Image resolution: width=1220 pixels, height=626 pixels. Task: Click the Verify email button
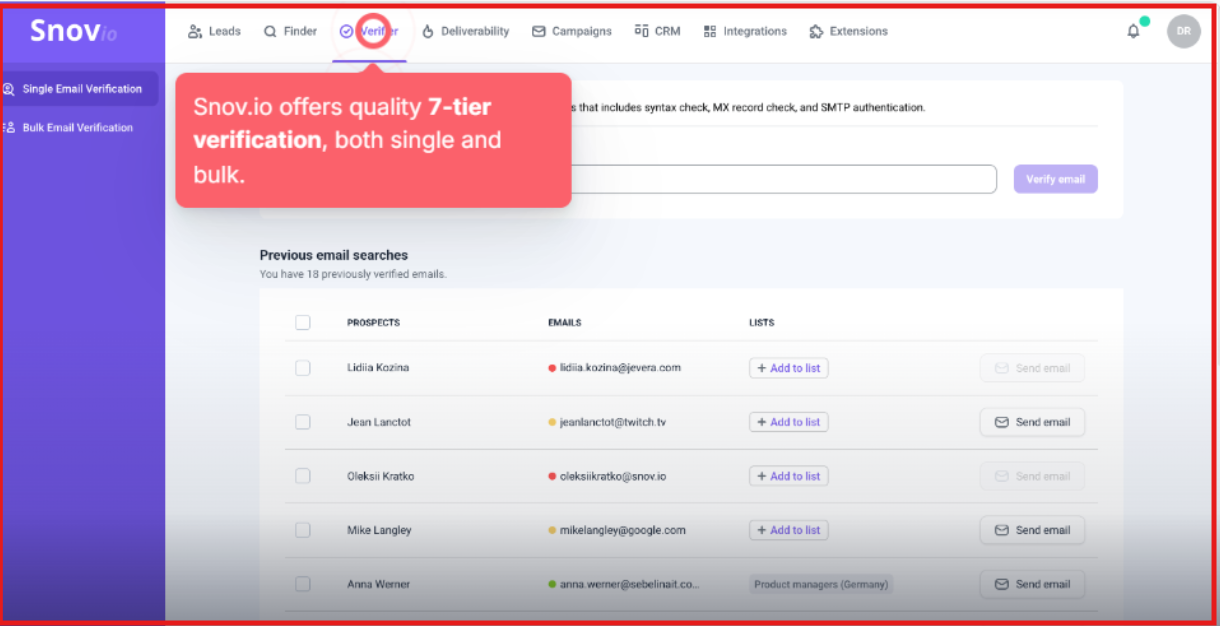click(1055, 178)
